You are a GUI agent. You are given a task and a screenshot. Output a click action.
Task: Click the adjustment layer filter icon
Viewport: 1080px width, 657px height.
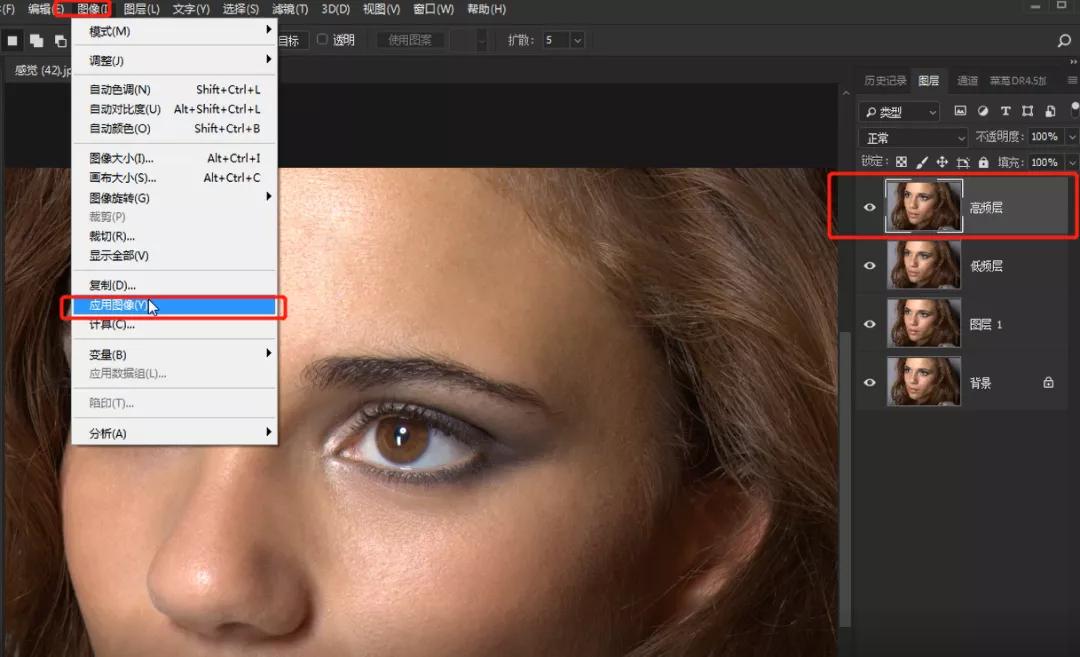[x=983, y=111]
